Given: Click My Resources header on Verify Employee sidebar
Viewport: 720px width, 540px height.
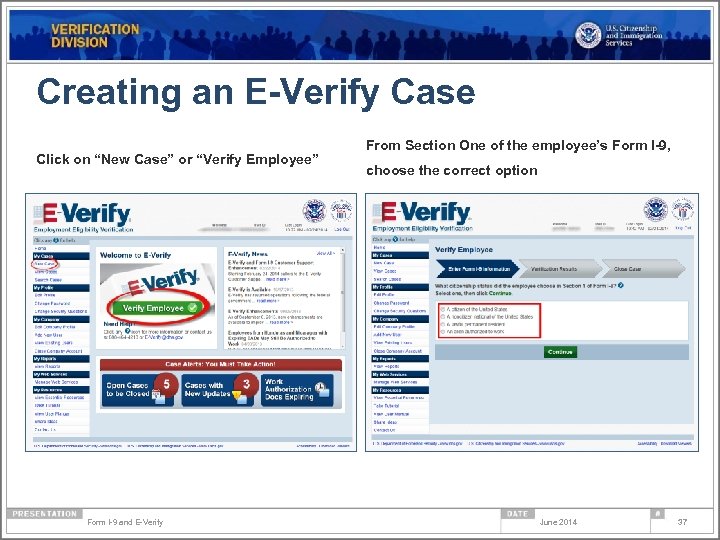Looking at the screenshot, I should [x=400, y=390].
